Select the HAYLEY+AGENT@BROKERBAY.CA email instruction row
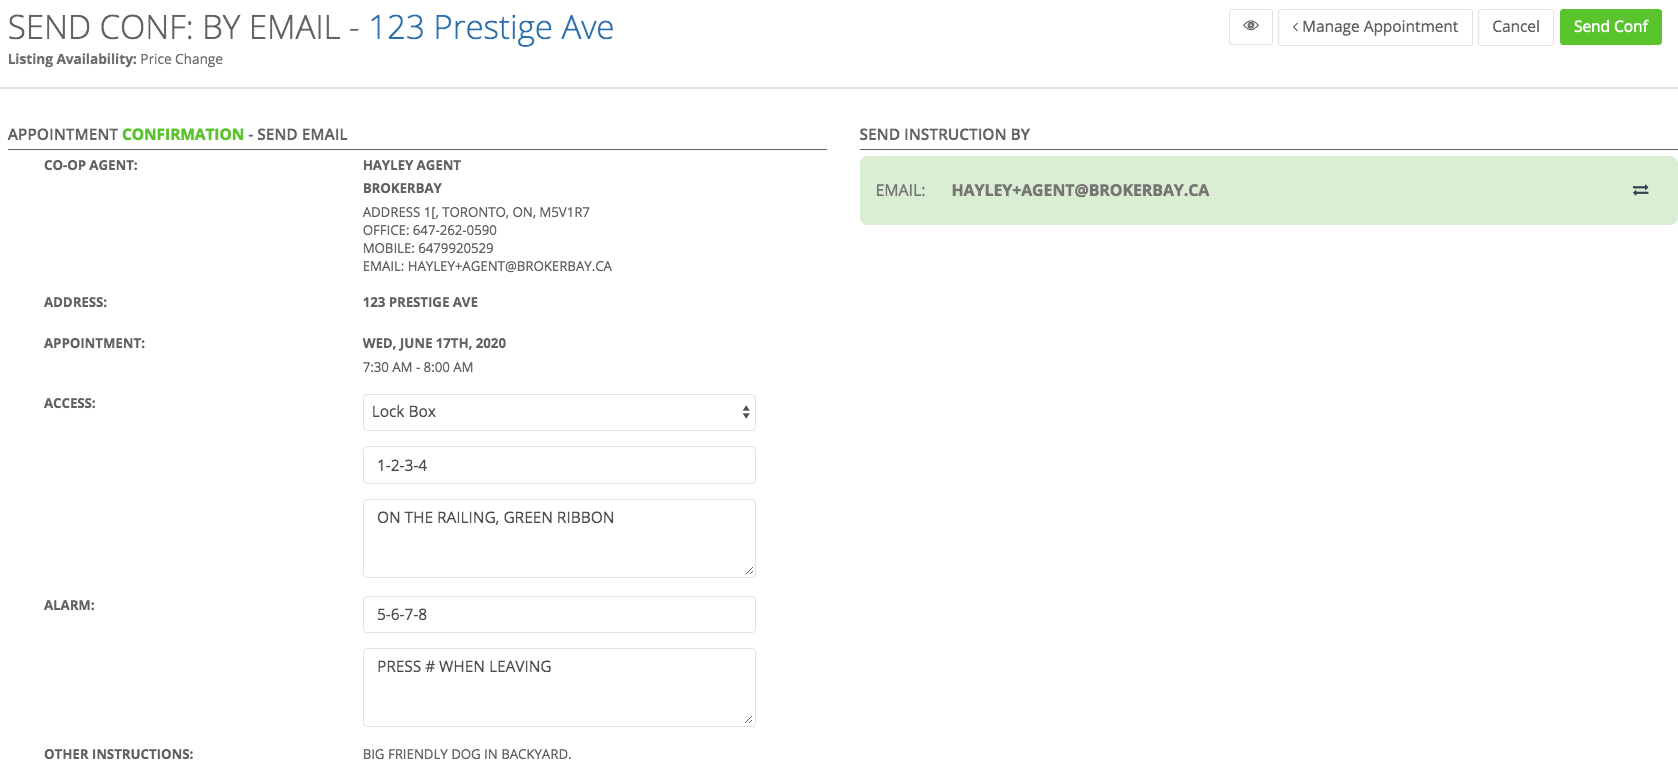 tap(1268, 190)
